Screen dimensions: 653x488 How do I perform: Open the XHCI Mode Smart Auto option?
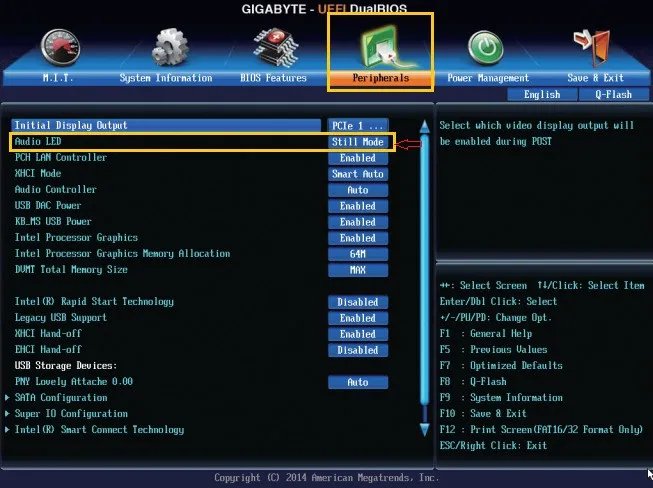[358, 174]
